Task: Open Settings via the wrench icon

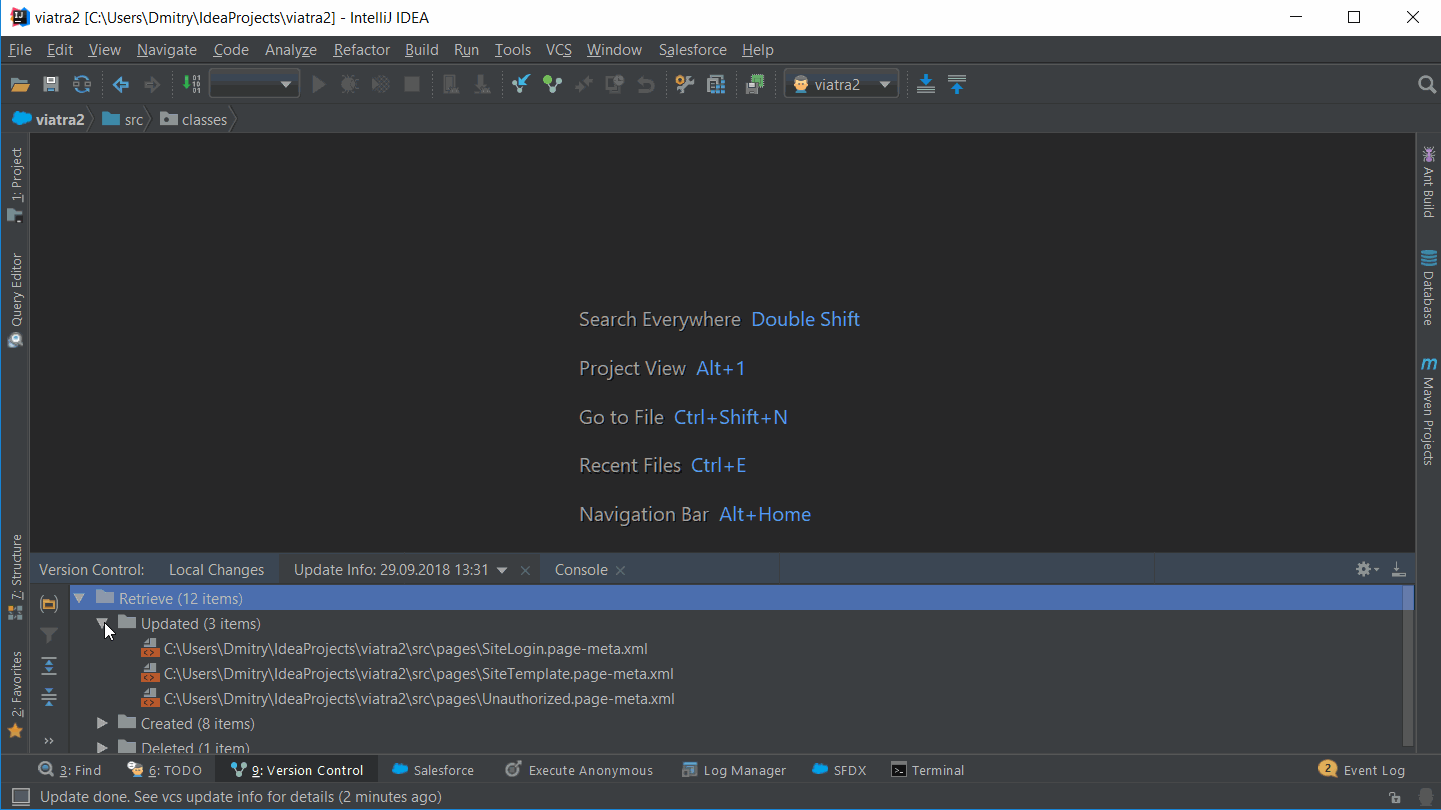Action: 684,85
